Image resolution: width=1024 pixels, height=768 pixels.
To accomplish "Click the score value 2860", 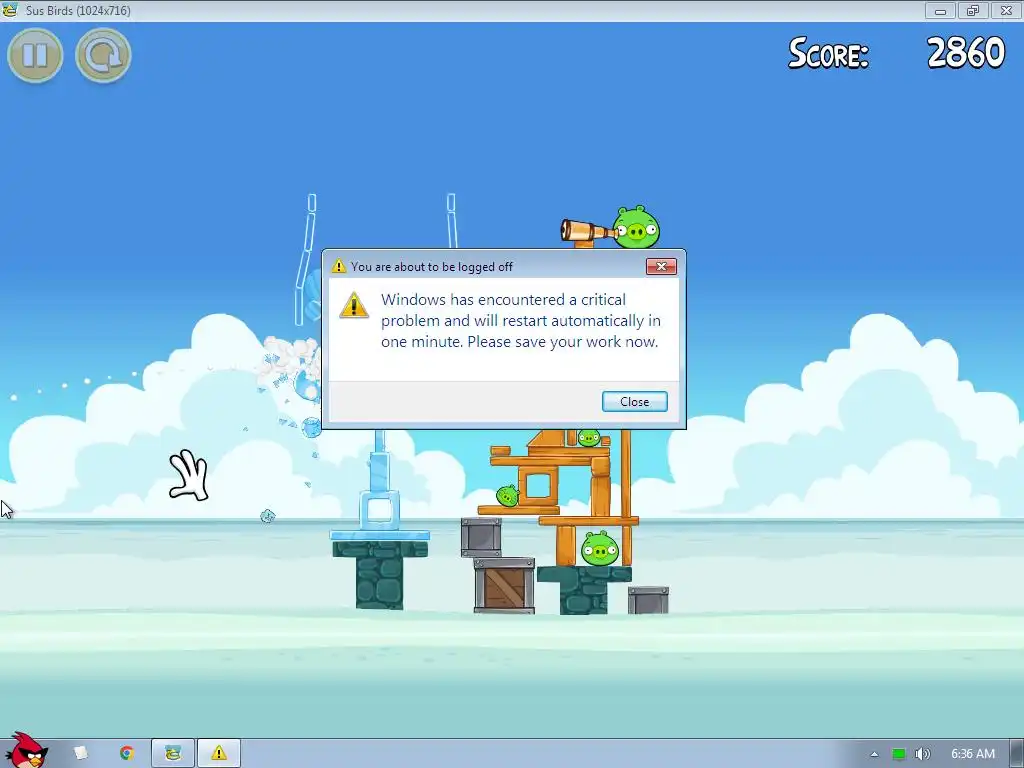I will pyautogui.click(x=966, y=52).
